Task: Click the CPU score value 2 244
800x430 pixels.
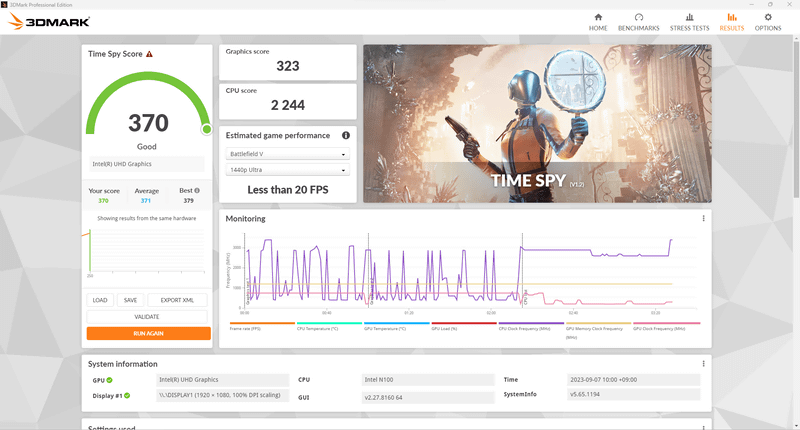Action: (288, 105)
